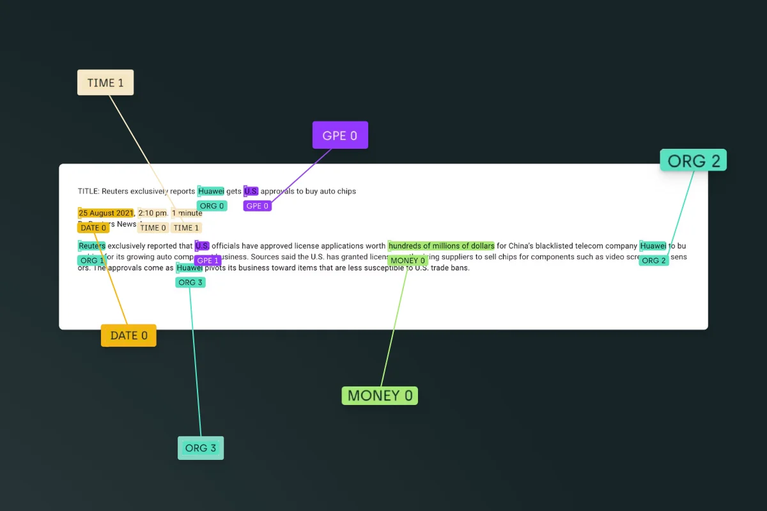767x511 pixels.
Task: Click the TIME 1 callout box above the card
Action: pyautogui.click(x=105, y=82)
